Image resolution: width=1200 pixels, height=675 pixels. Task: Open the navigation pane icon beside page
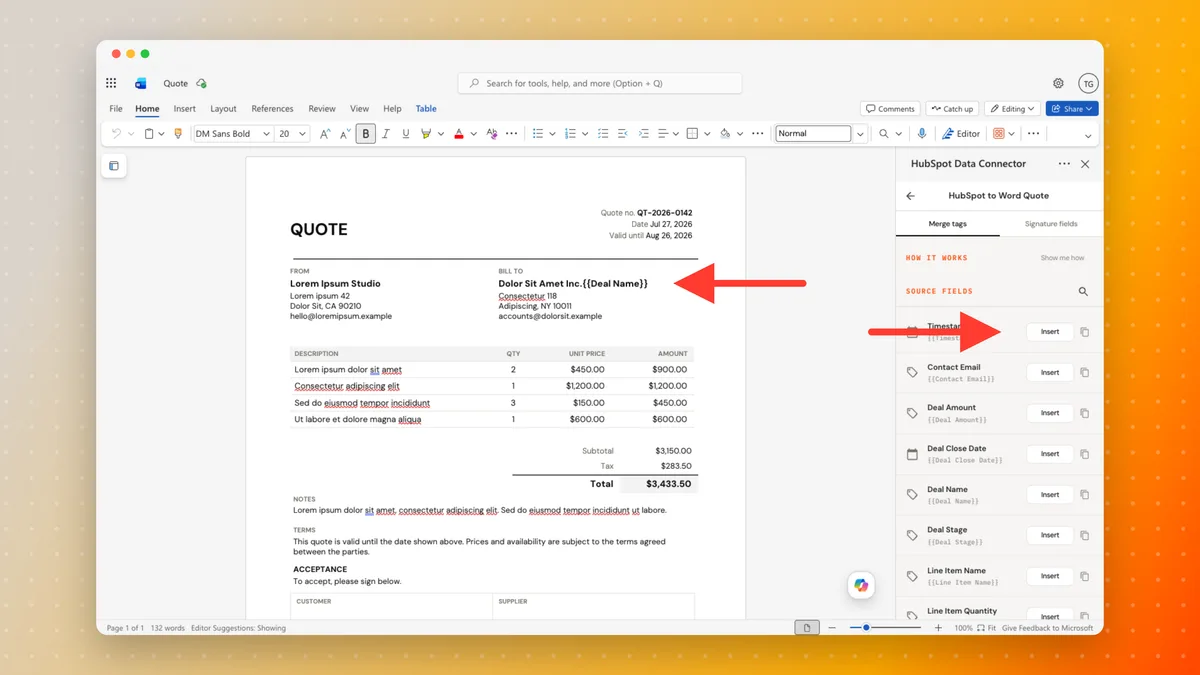pos(114,166)
